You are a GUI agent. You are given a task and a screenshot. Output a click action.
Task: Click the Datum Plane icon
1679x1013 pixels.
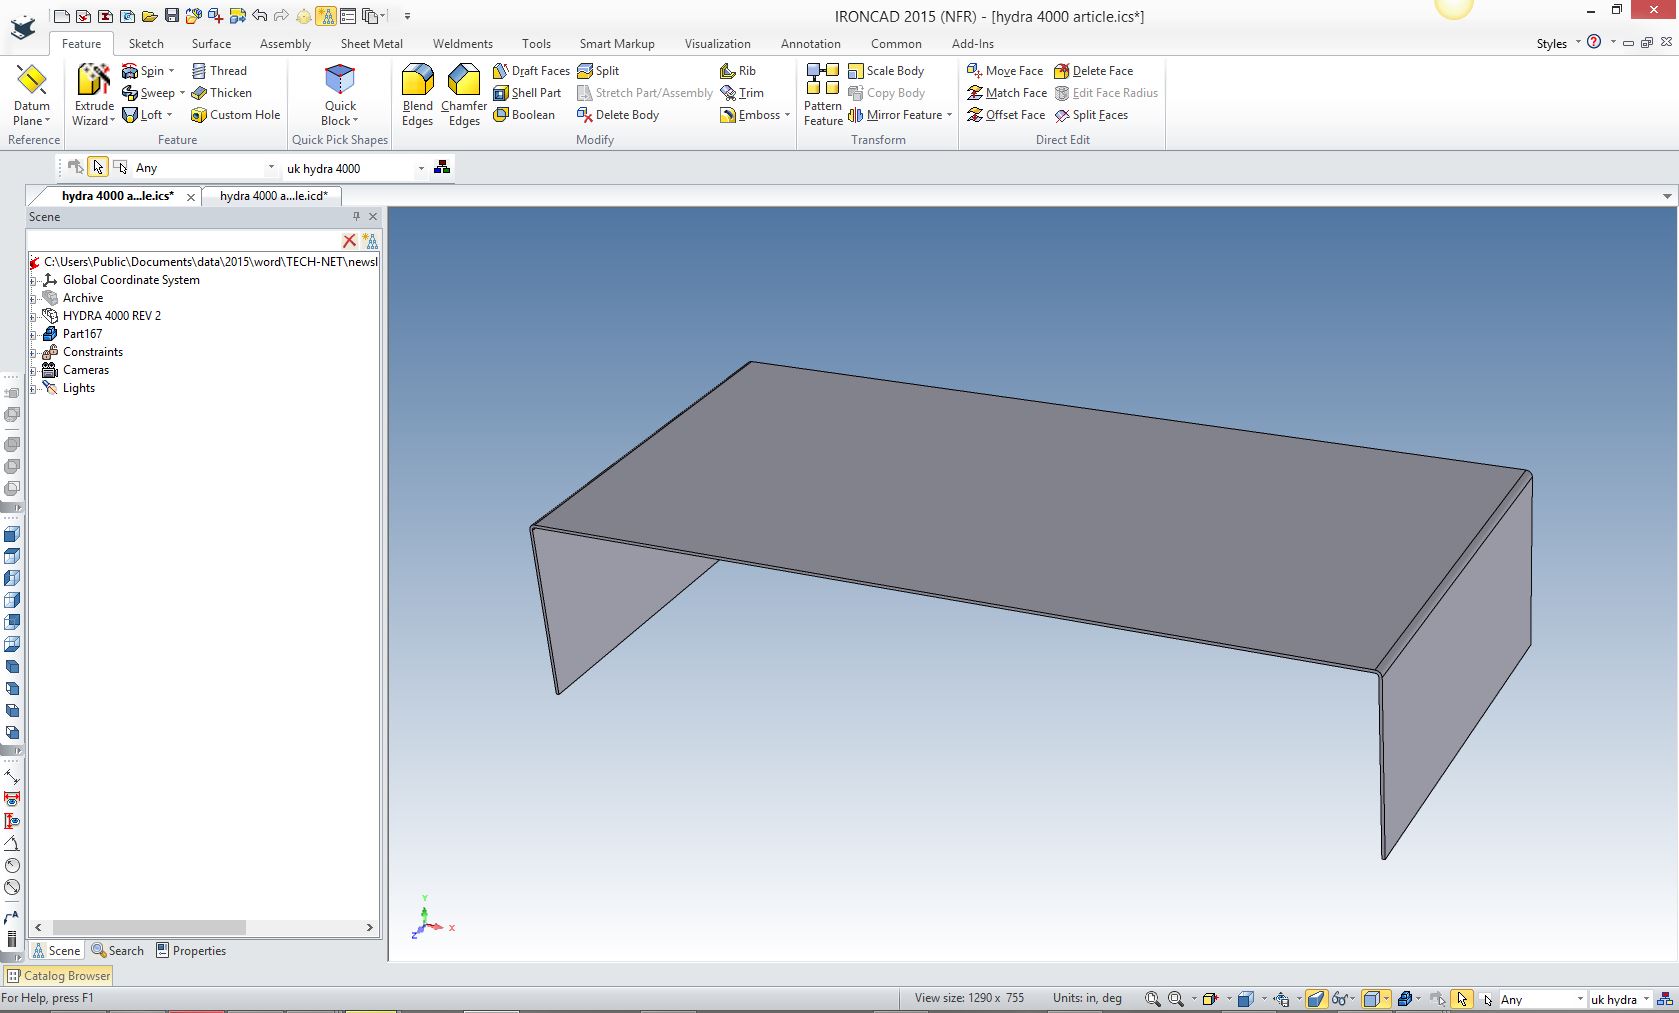(x=31, y=95)
